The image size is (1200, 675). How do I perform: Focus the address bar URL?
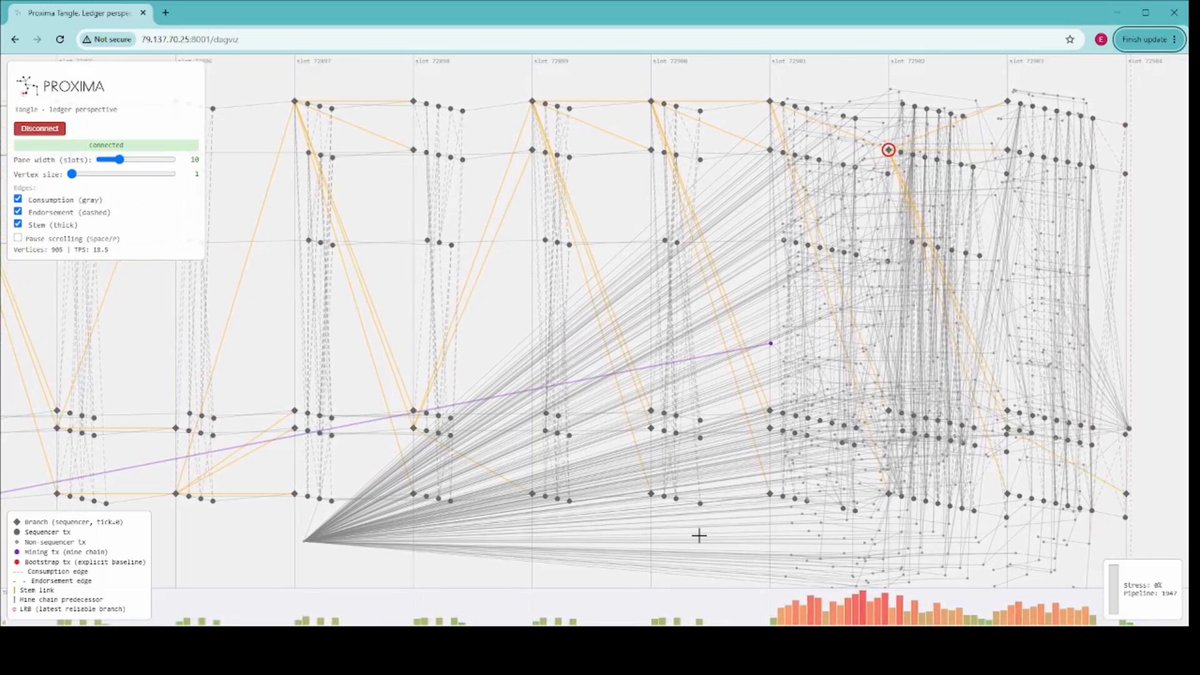[x=190, y=40]
